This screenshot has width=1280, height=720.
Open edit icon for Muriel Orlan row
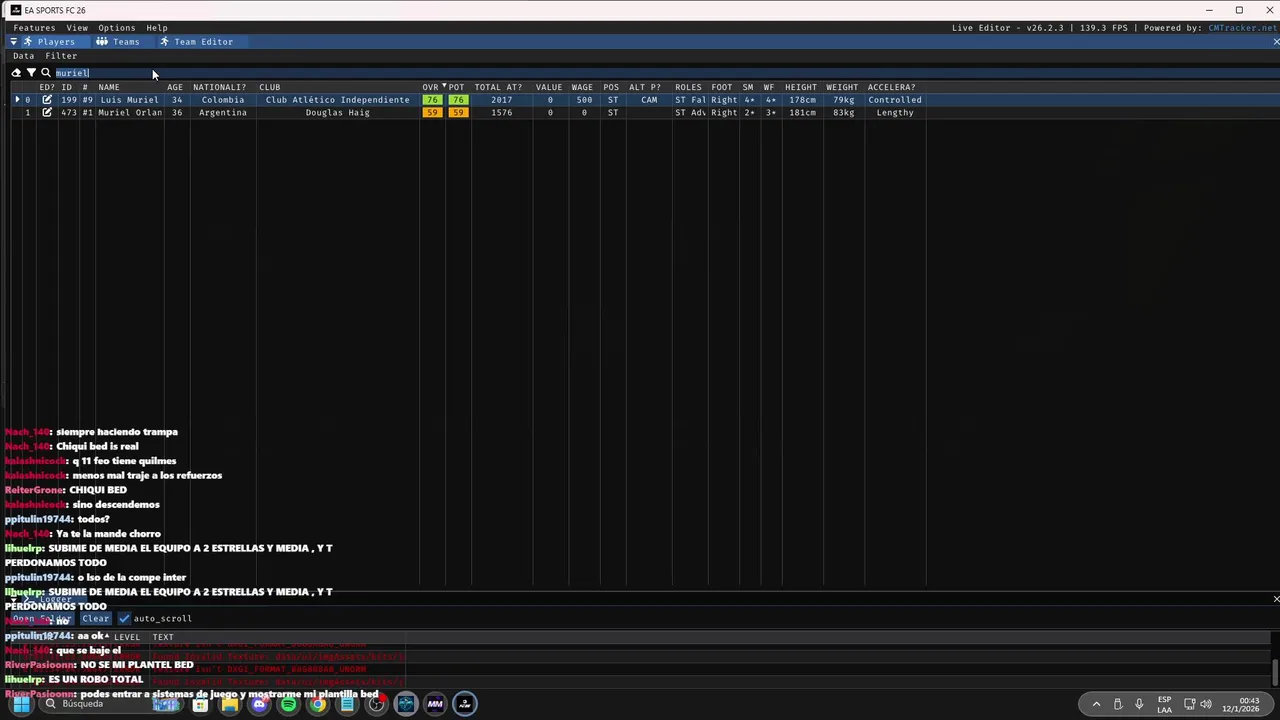pos(47,113)
